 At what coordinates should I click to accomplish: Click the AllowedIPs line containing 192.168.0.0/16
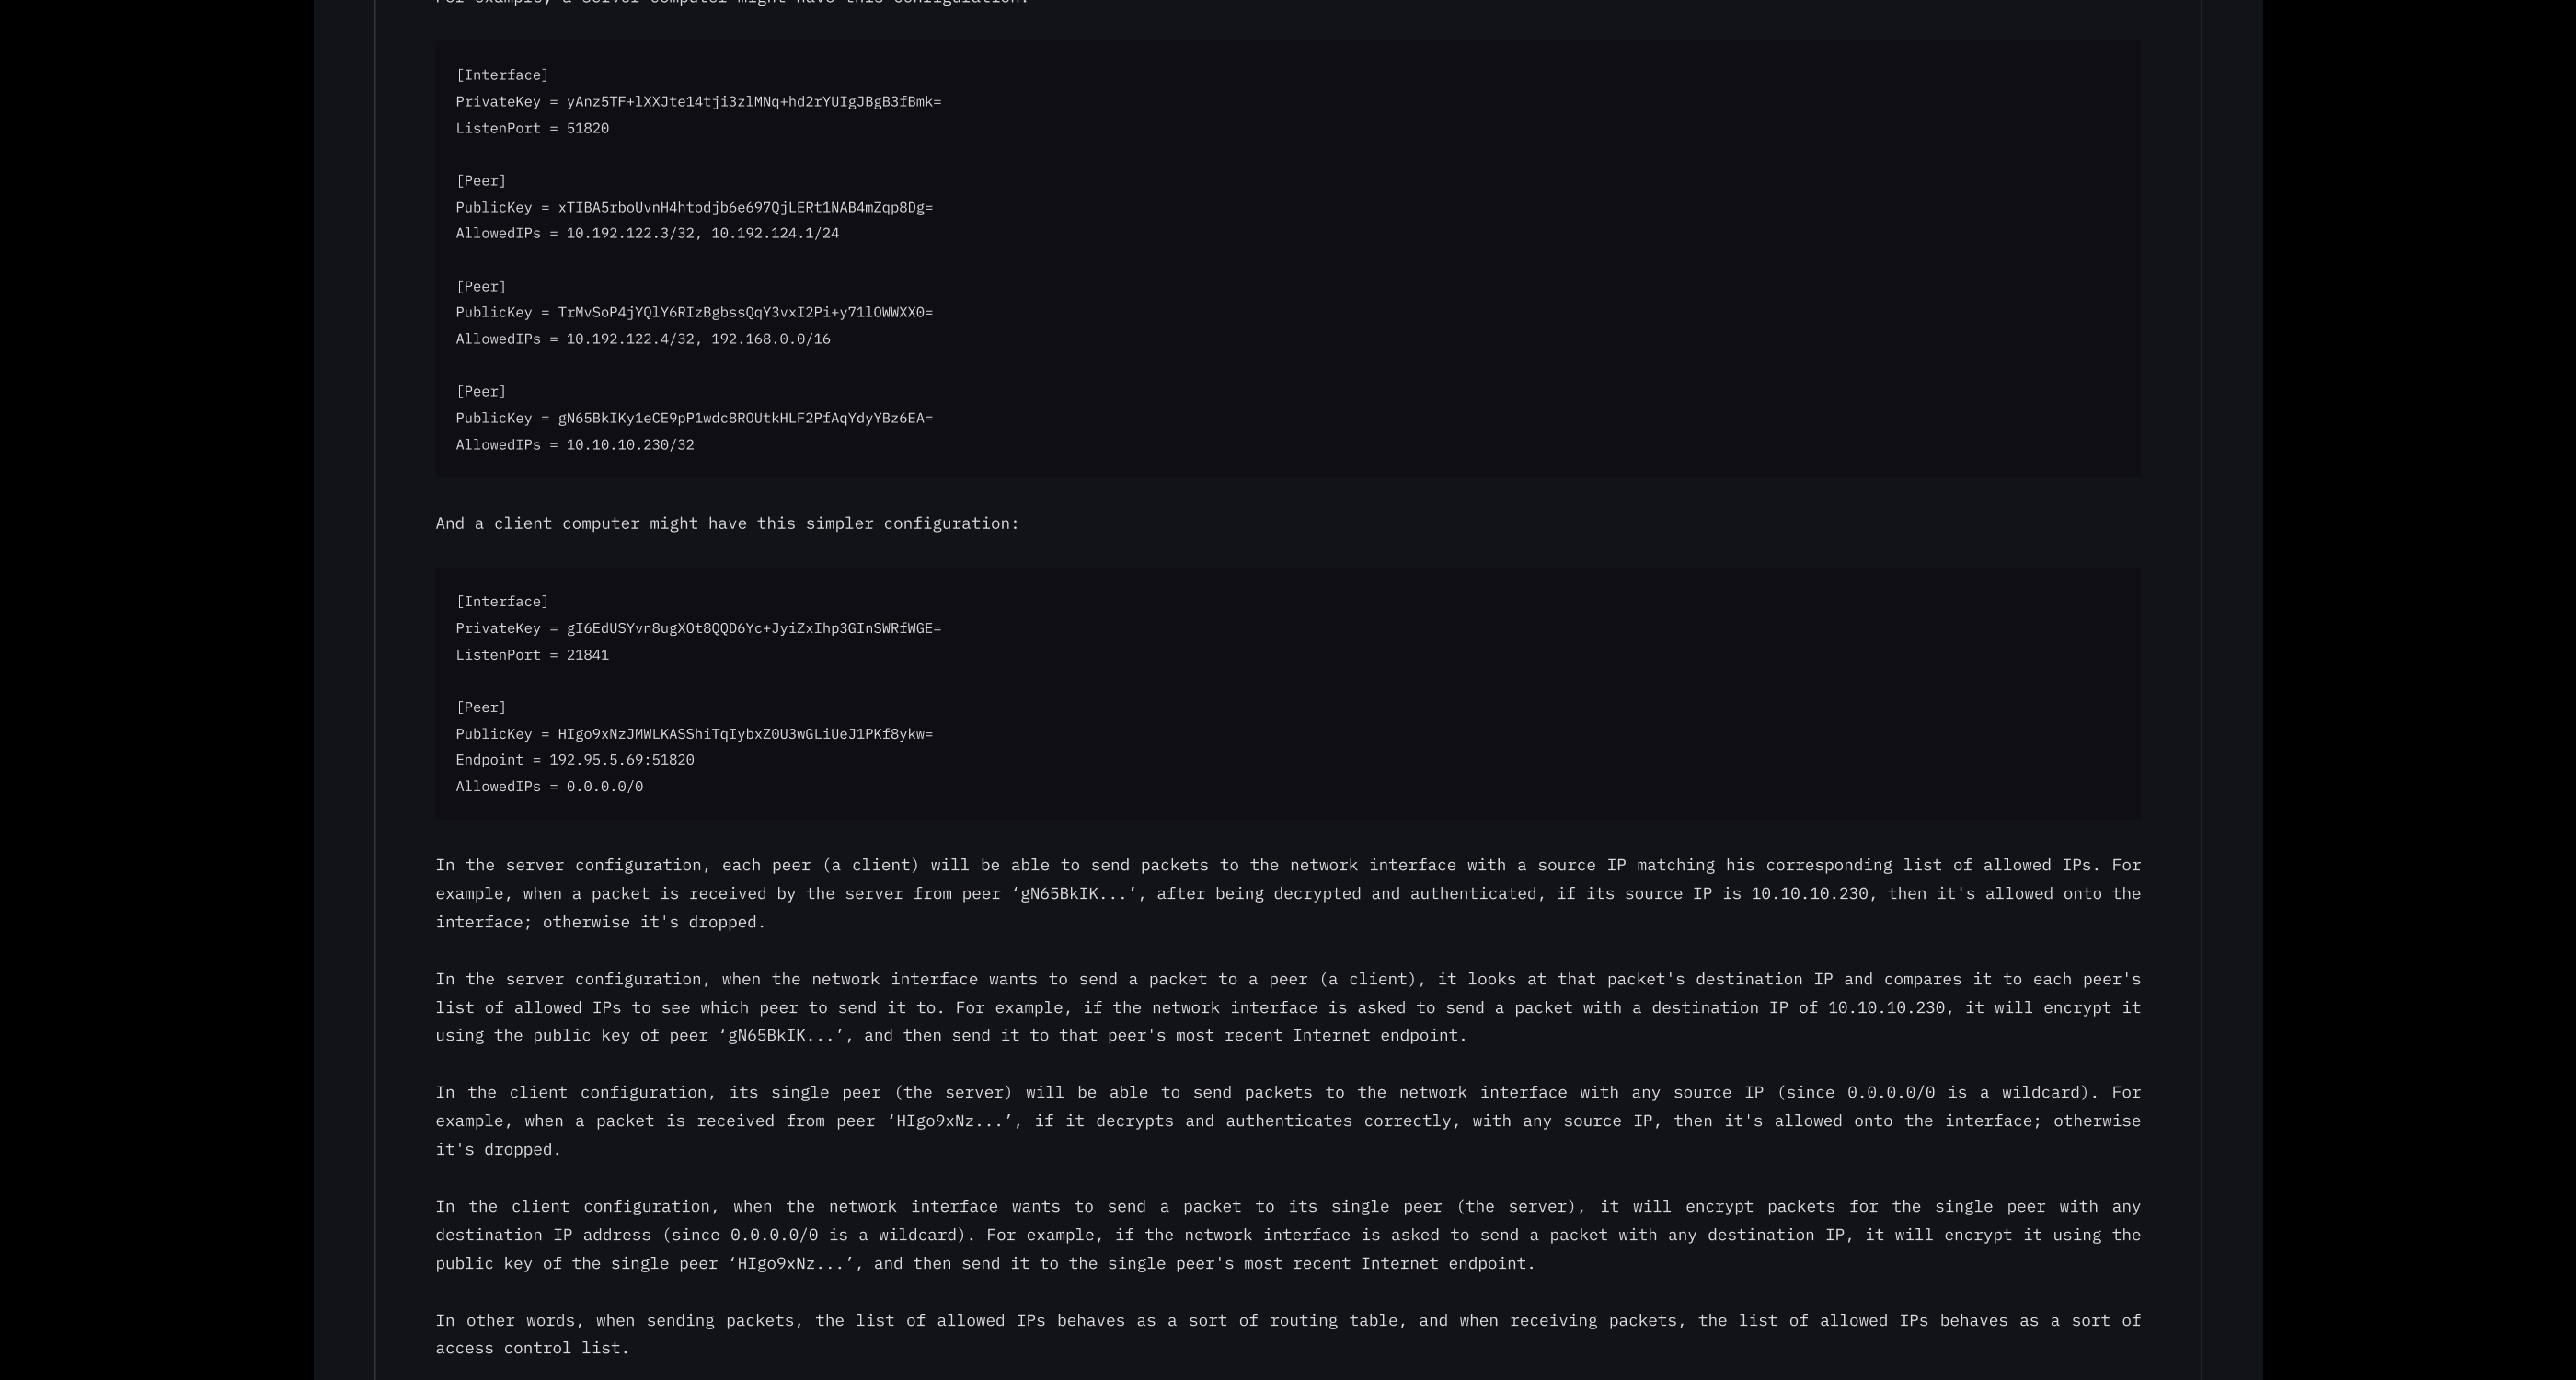[x=643, y=340]
